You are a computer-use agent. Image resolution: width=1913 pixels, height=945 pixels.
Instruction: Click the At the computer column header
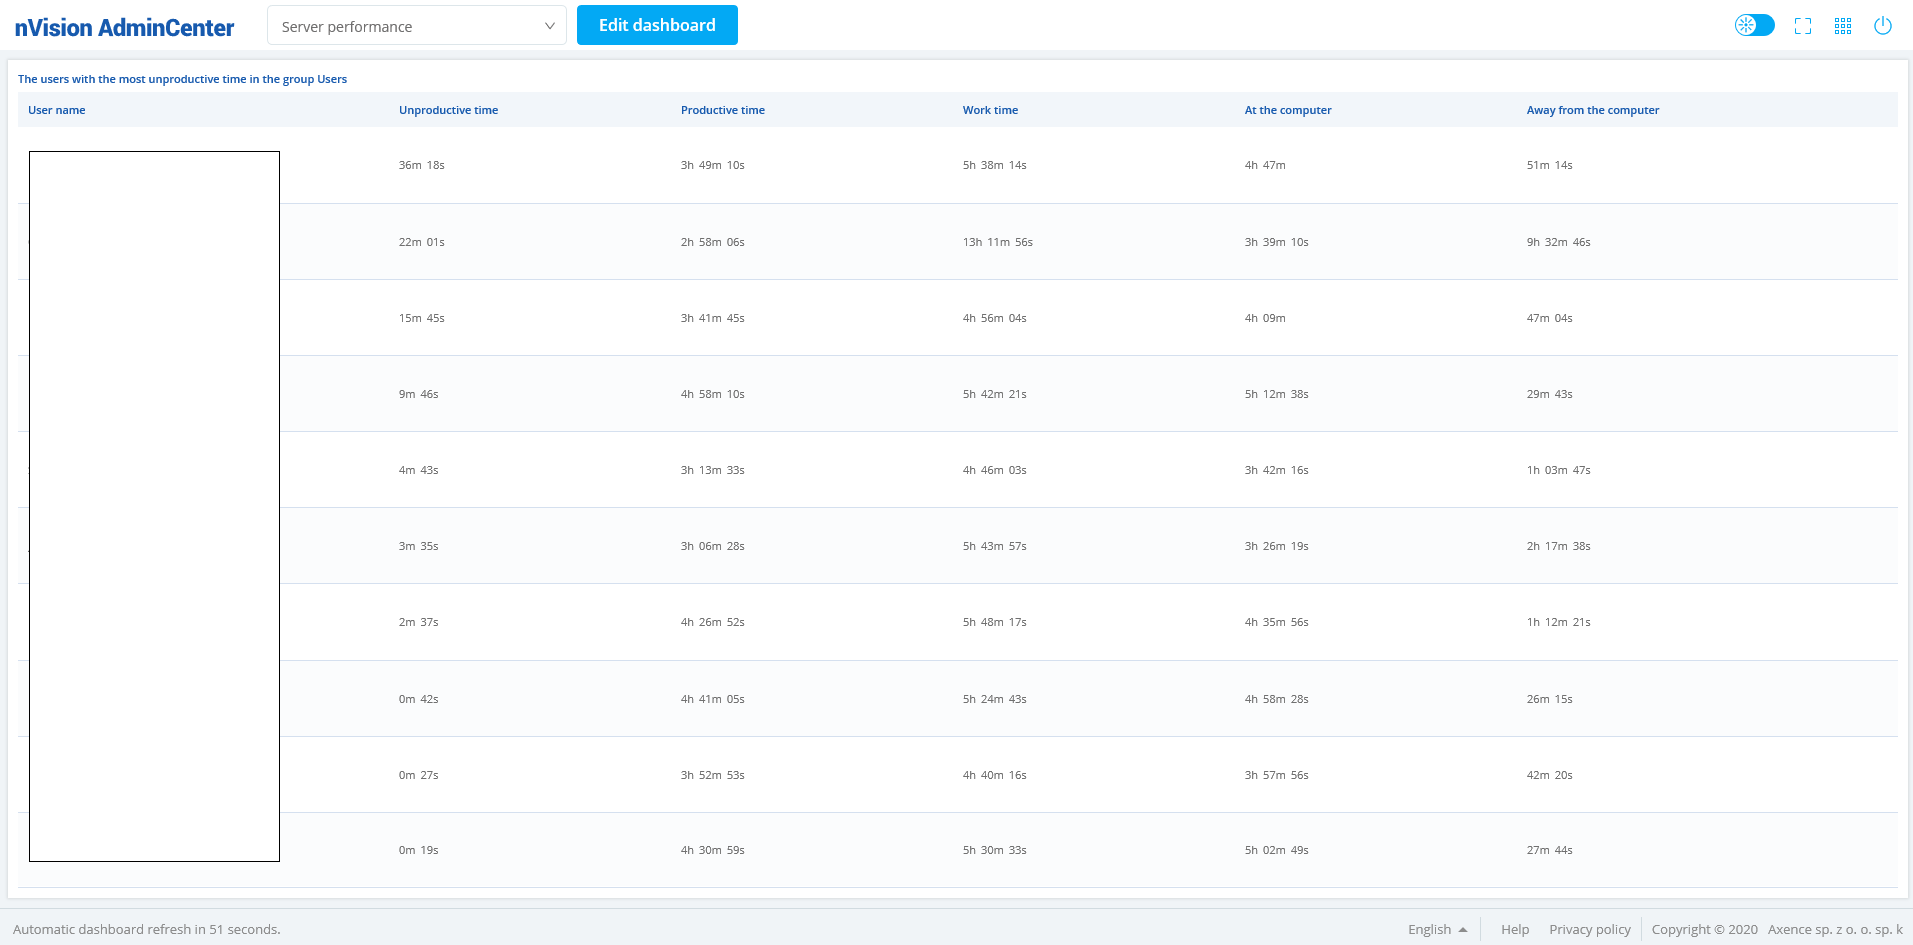click(1287, 110)
